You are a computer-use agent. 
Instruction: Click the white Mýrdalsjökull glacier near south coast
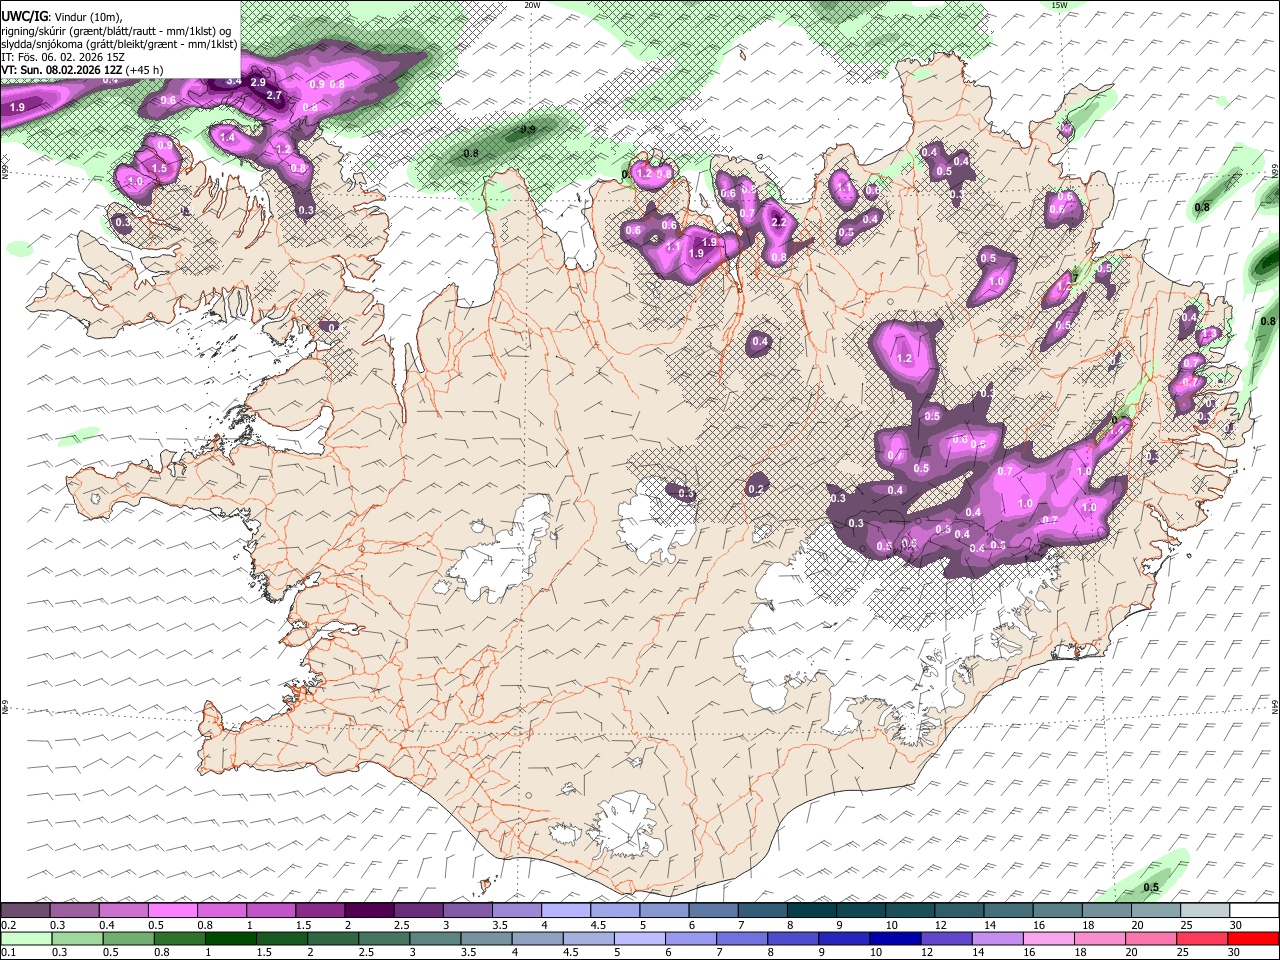point(628,825)
